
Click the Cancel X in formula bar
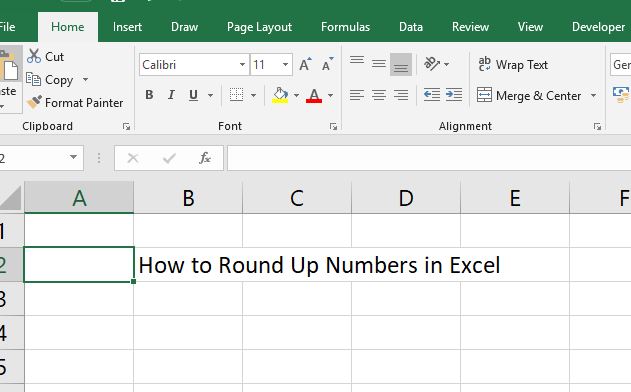(x=133, y=158)
